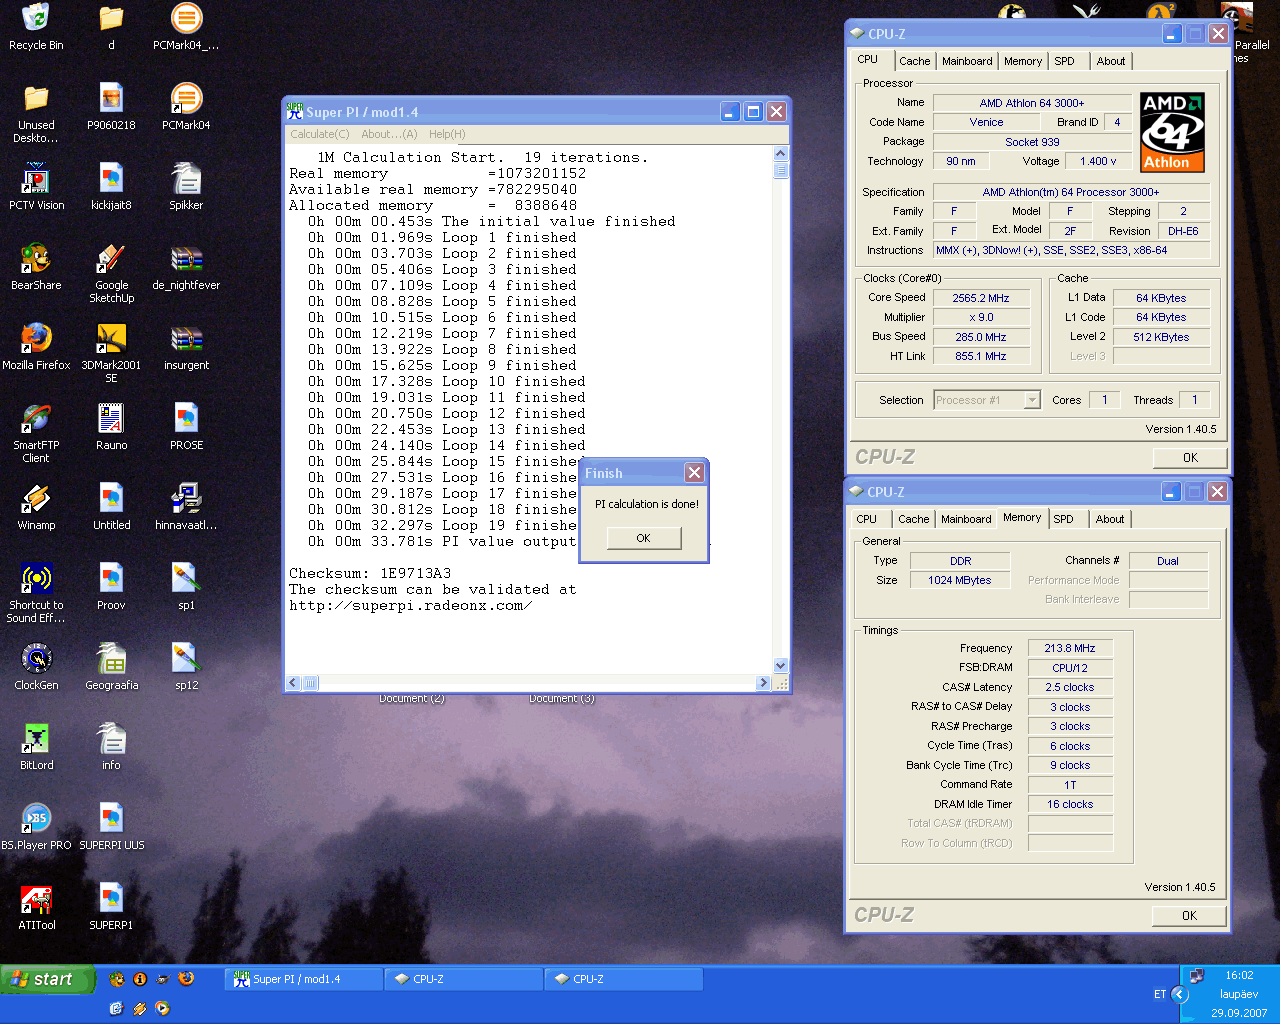The image size is (1280, 1024).
Task: Open 3DMark2001 SE desktop shortcut
Action: coord(111,354)
